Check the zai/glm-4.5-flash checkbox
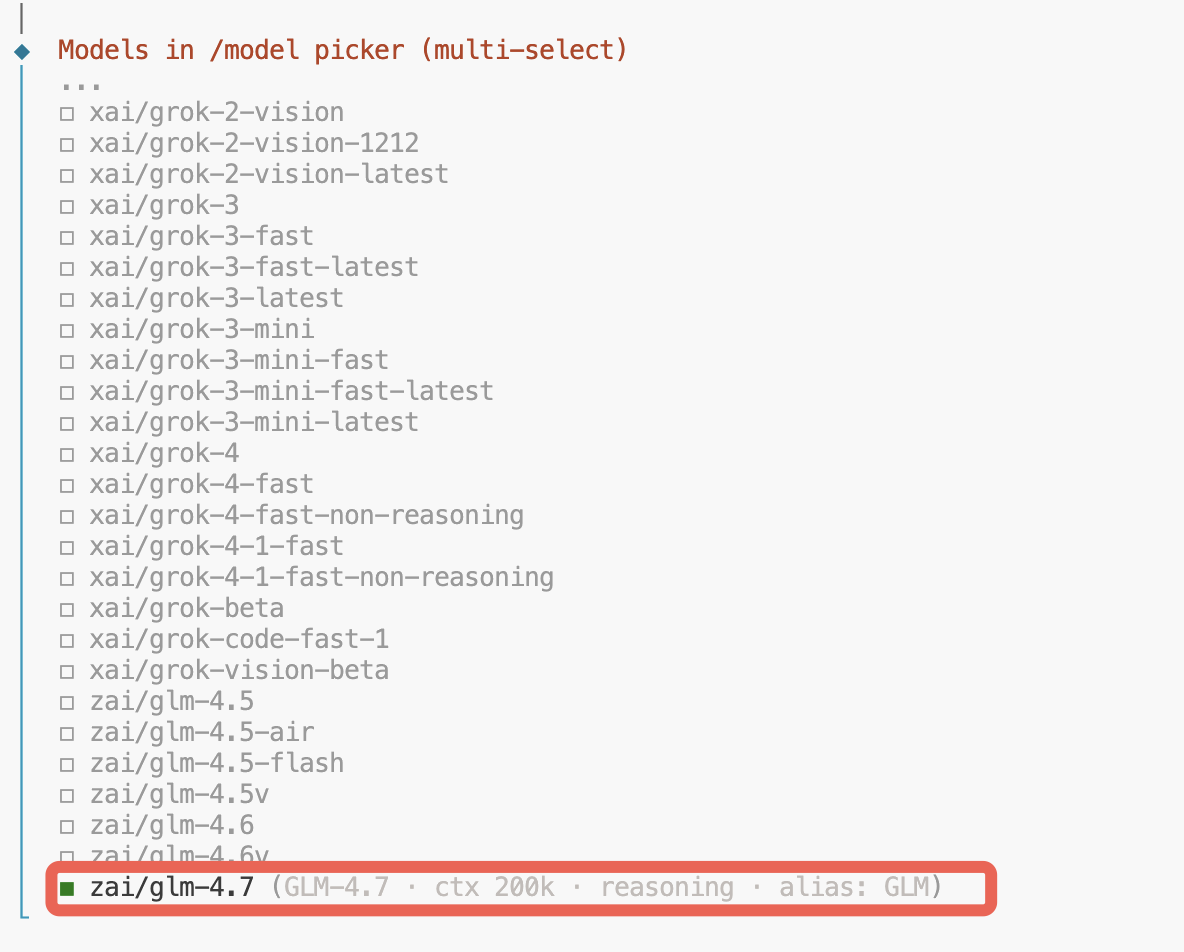1184x952 pixels. (x=67, y=764)
